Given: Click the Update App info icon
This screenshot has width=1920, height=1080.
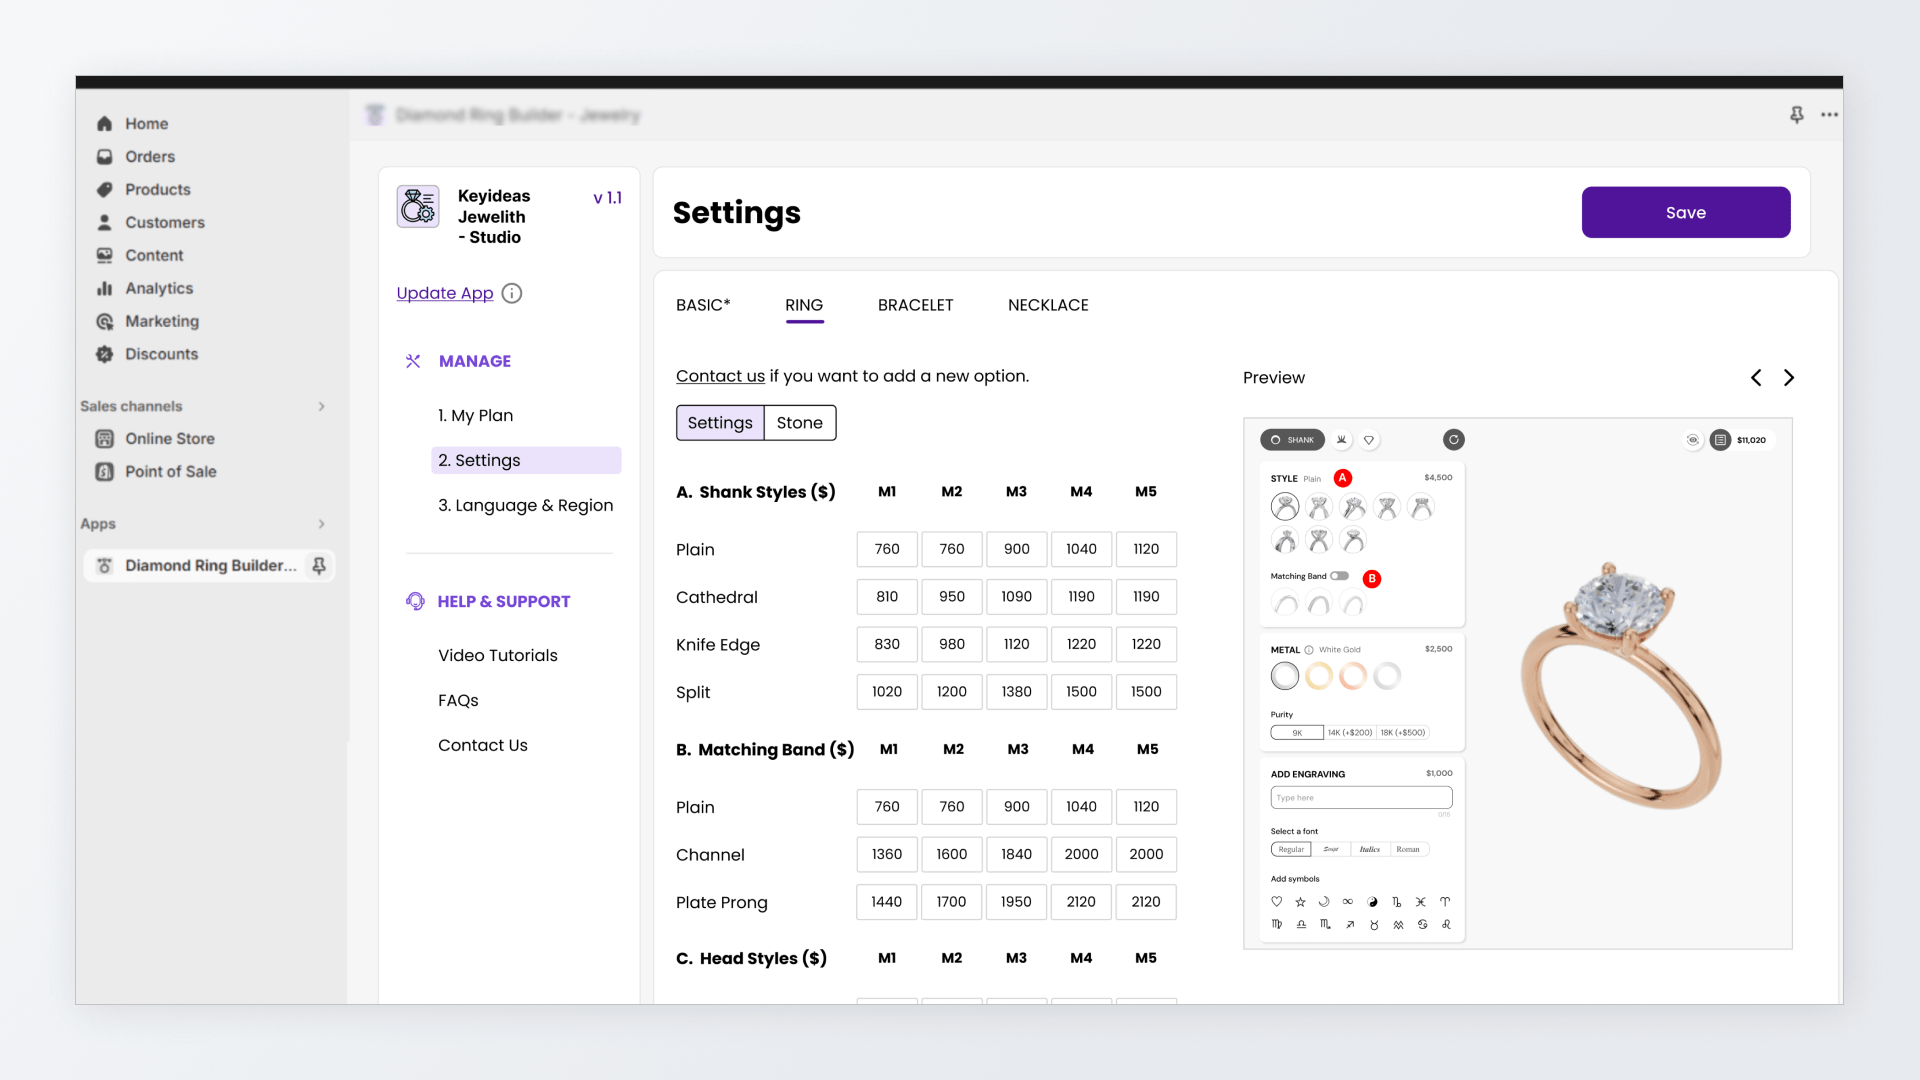Looking at the screenshot, I should 512,293.
